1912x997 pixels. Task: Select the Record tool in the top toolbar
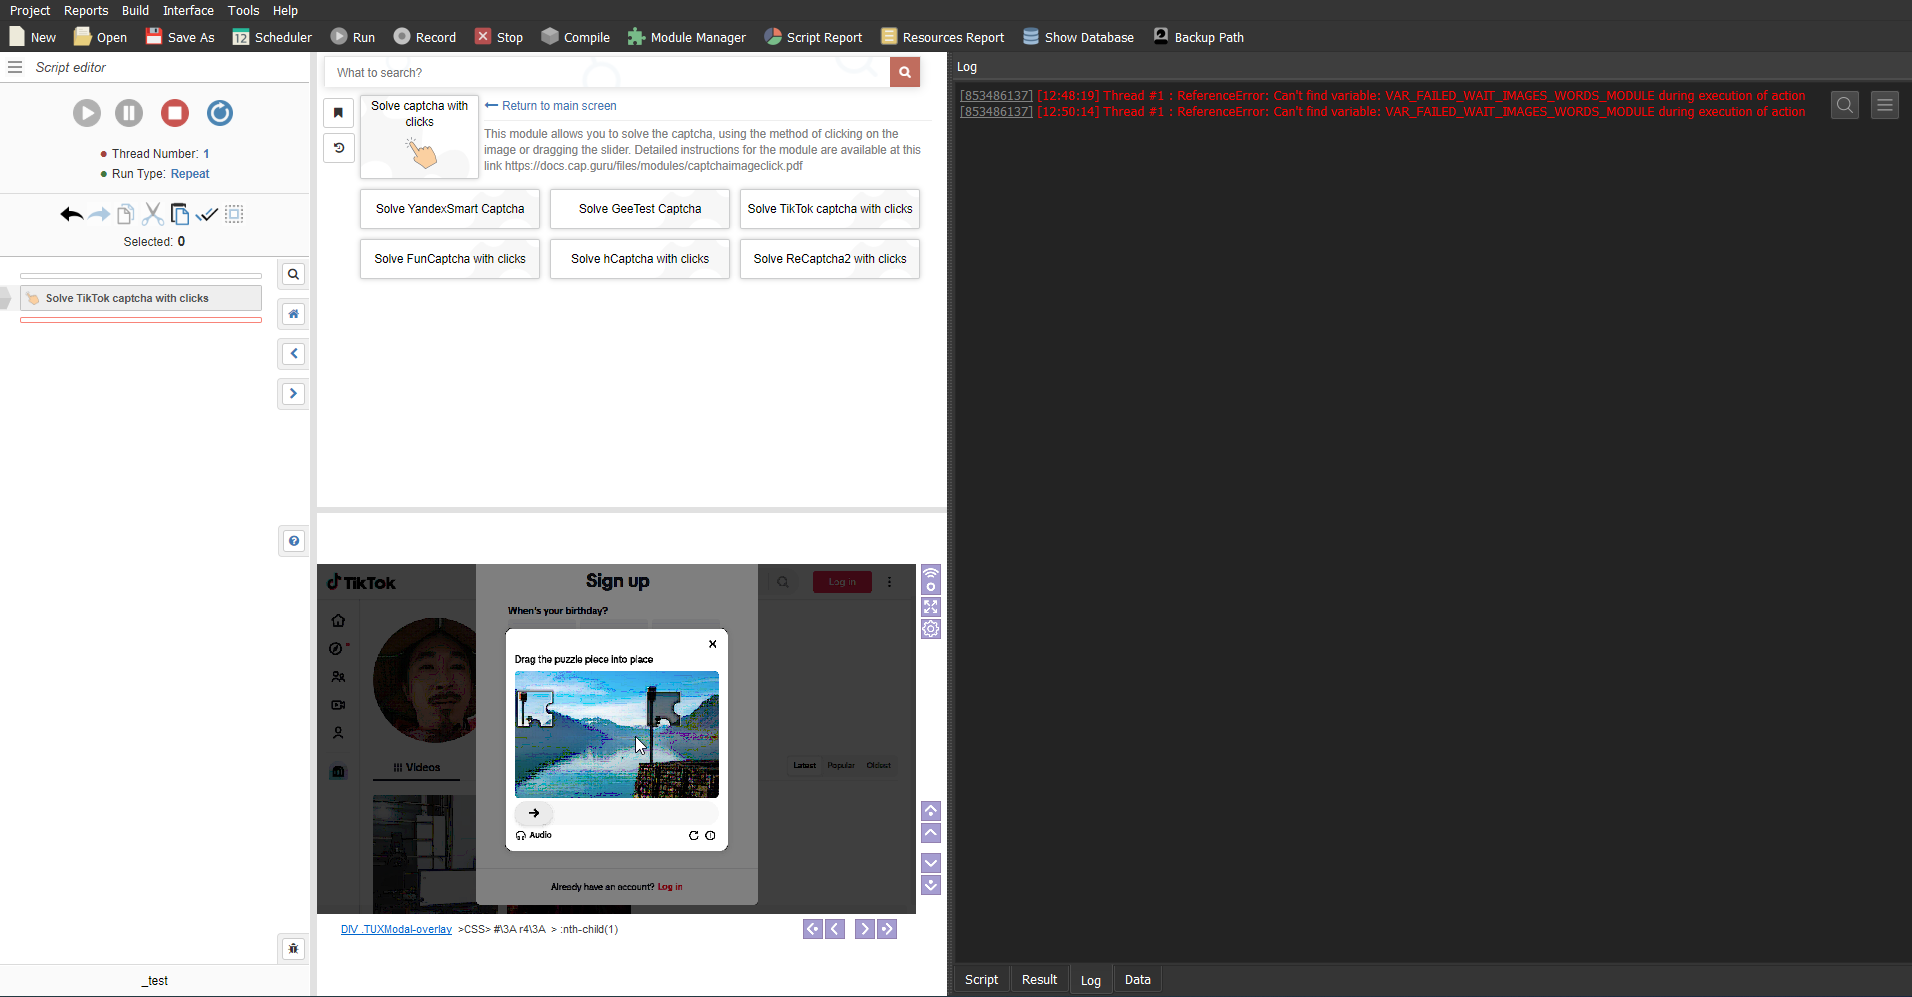pos(425,37)
